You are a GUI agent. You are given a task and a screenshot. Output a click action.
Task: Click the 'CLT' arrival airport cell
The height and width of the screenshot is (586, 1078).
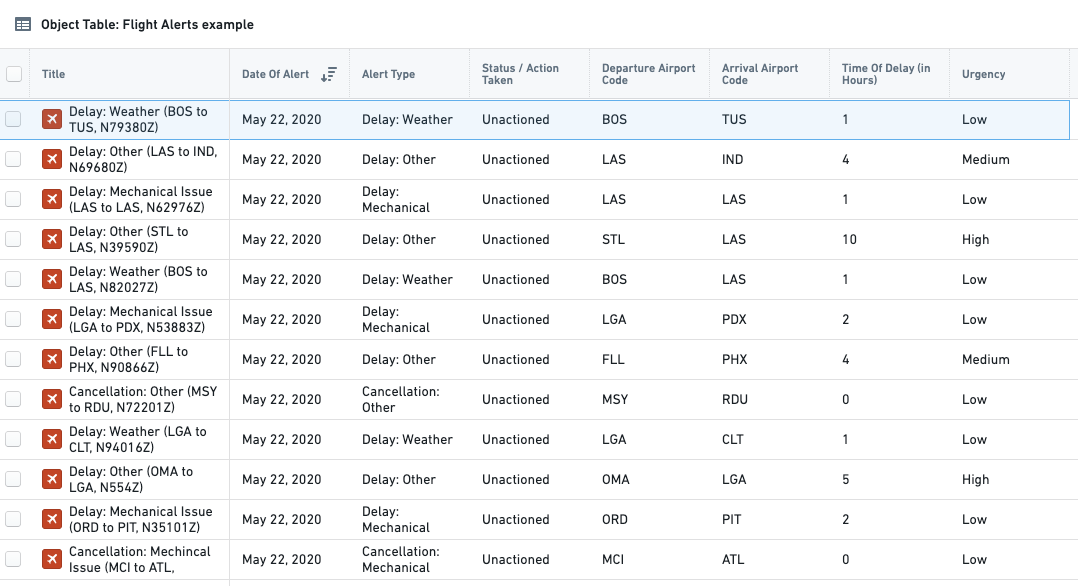733,440
